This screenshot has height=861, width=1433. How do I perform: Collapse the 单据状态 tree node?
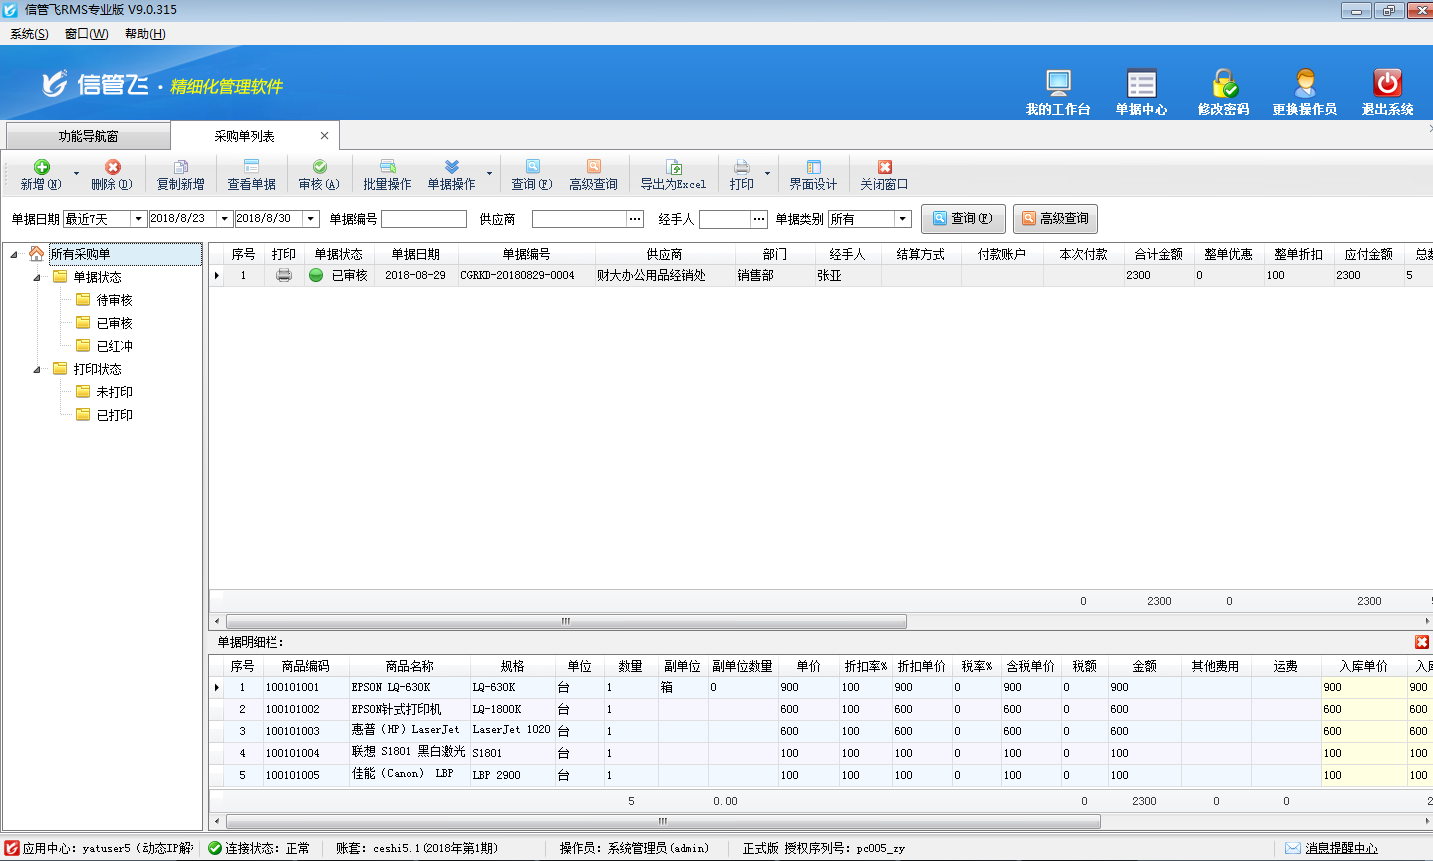click(x=37, y=277)
